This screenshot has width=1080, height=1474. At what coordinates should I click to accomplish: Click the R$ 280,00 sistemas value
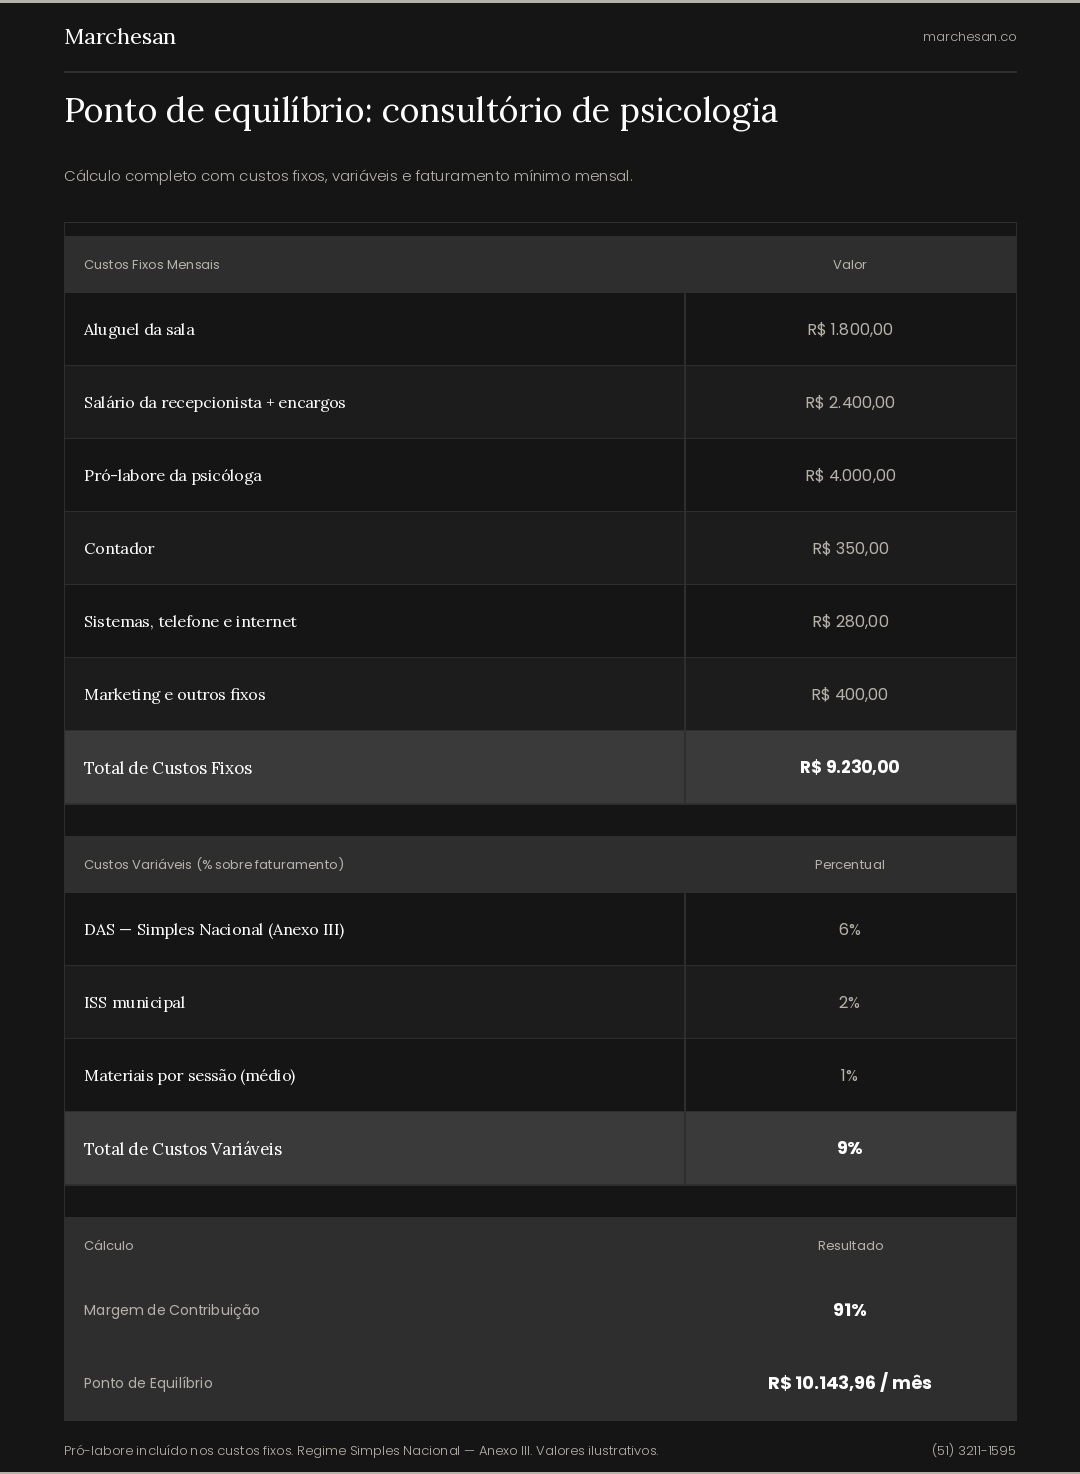(850, 621)
